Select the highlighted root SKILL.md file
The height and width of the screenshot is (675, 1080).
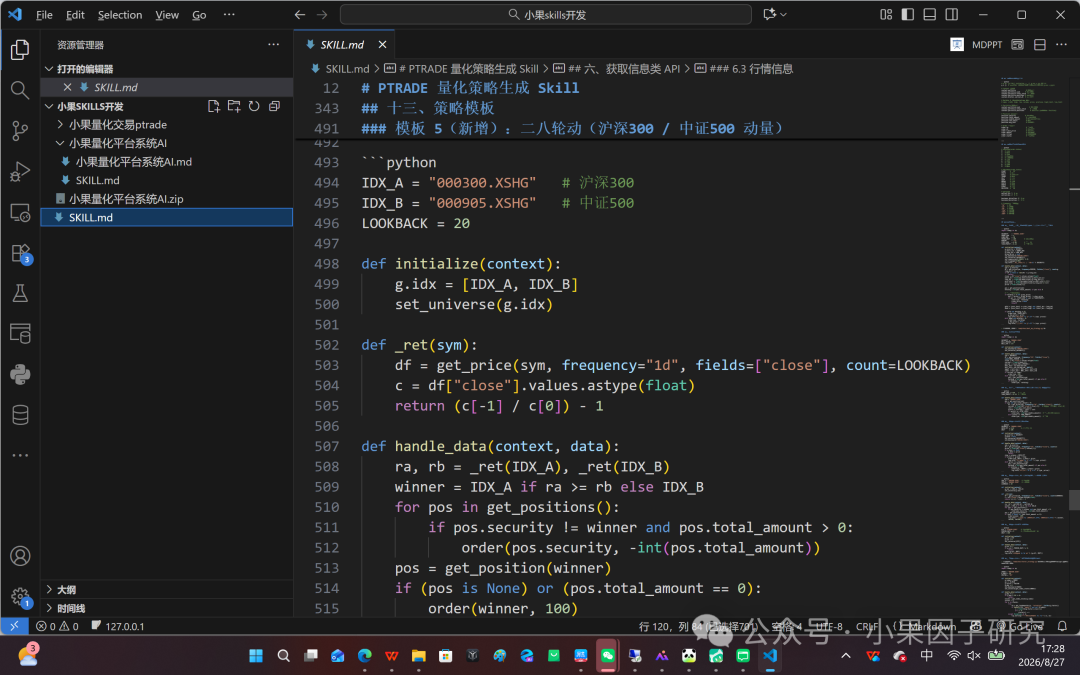click(x=167, y=218)
